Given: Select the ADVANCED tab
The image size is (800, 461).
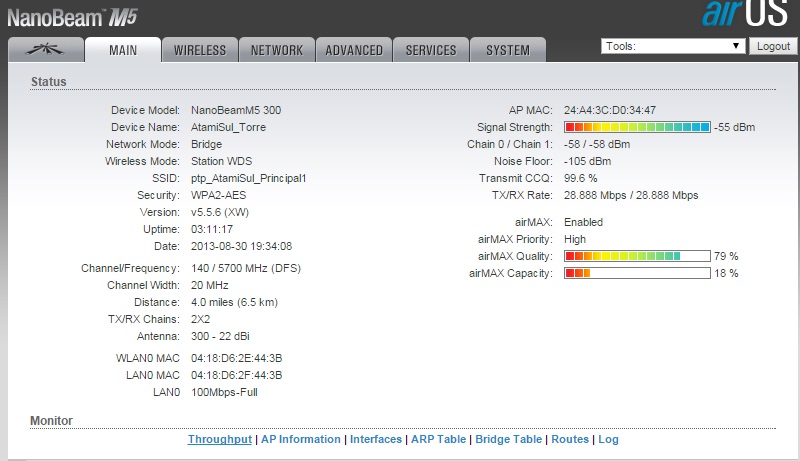Looking at the screenshot, I should [354, 50].
